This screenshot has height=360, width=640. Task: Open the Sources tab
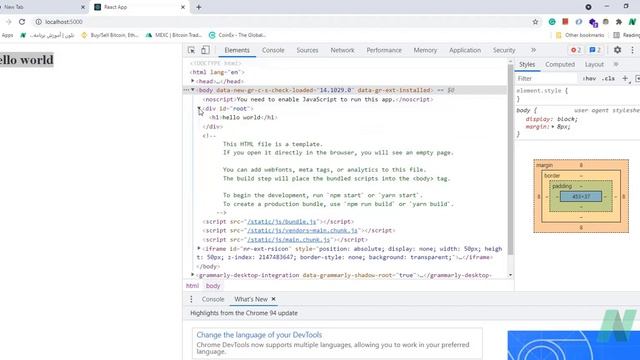tap(307, 50)
